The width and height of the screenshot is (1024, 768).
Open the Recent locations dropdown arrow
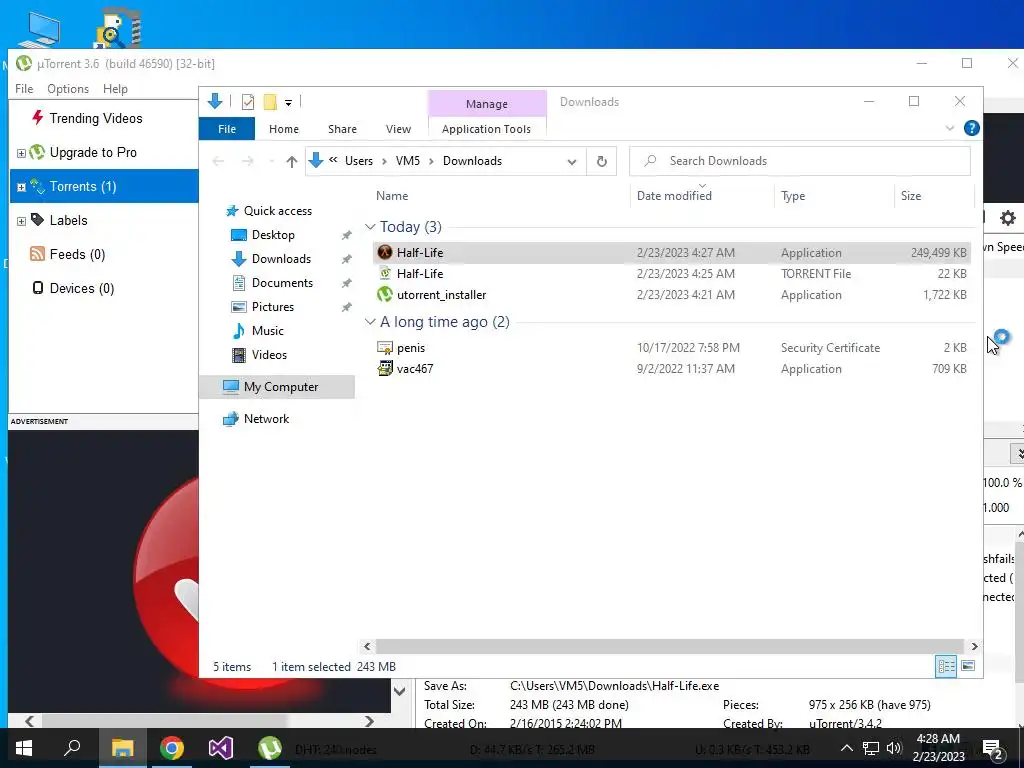click(x=270, y=161)
